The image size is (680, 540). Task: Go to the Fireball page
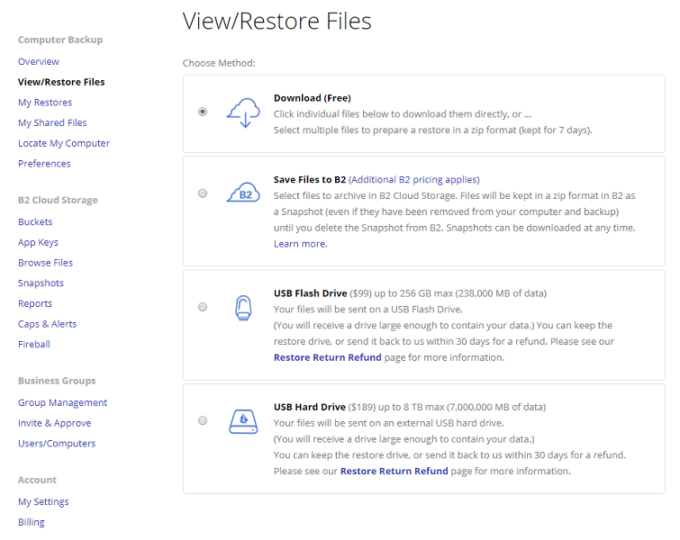(34, 344)
